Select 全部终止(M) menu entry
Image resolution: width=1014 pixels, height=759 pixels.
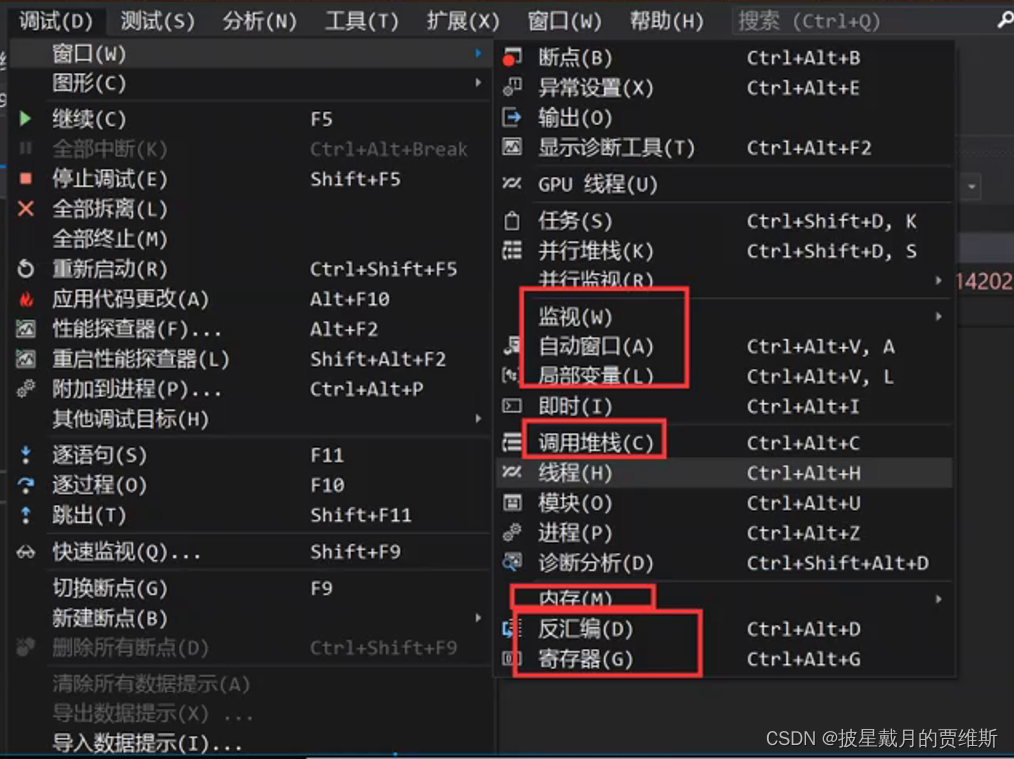click(250, 239)
